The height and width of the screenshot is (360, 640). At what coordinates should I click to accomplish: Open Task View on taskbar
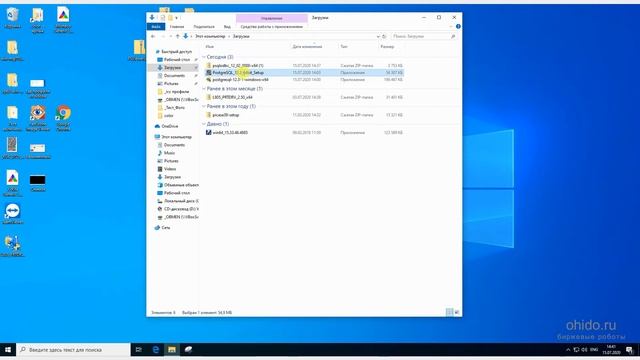139,350
